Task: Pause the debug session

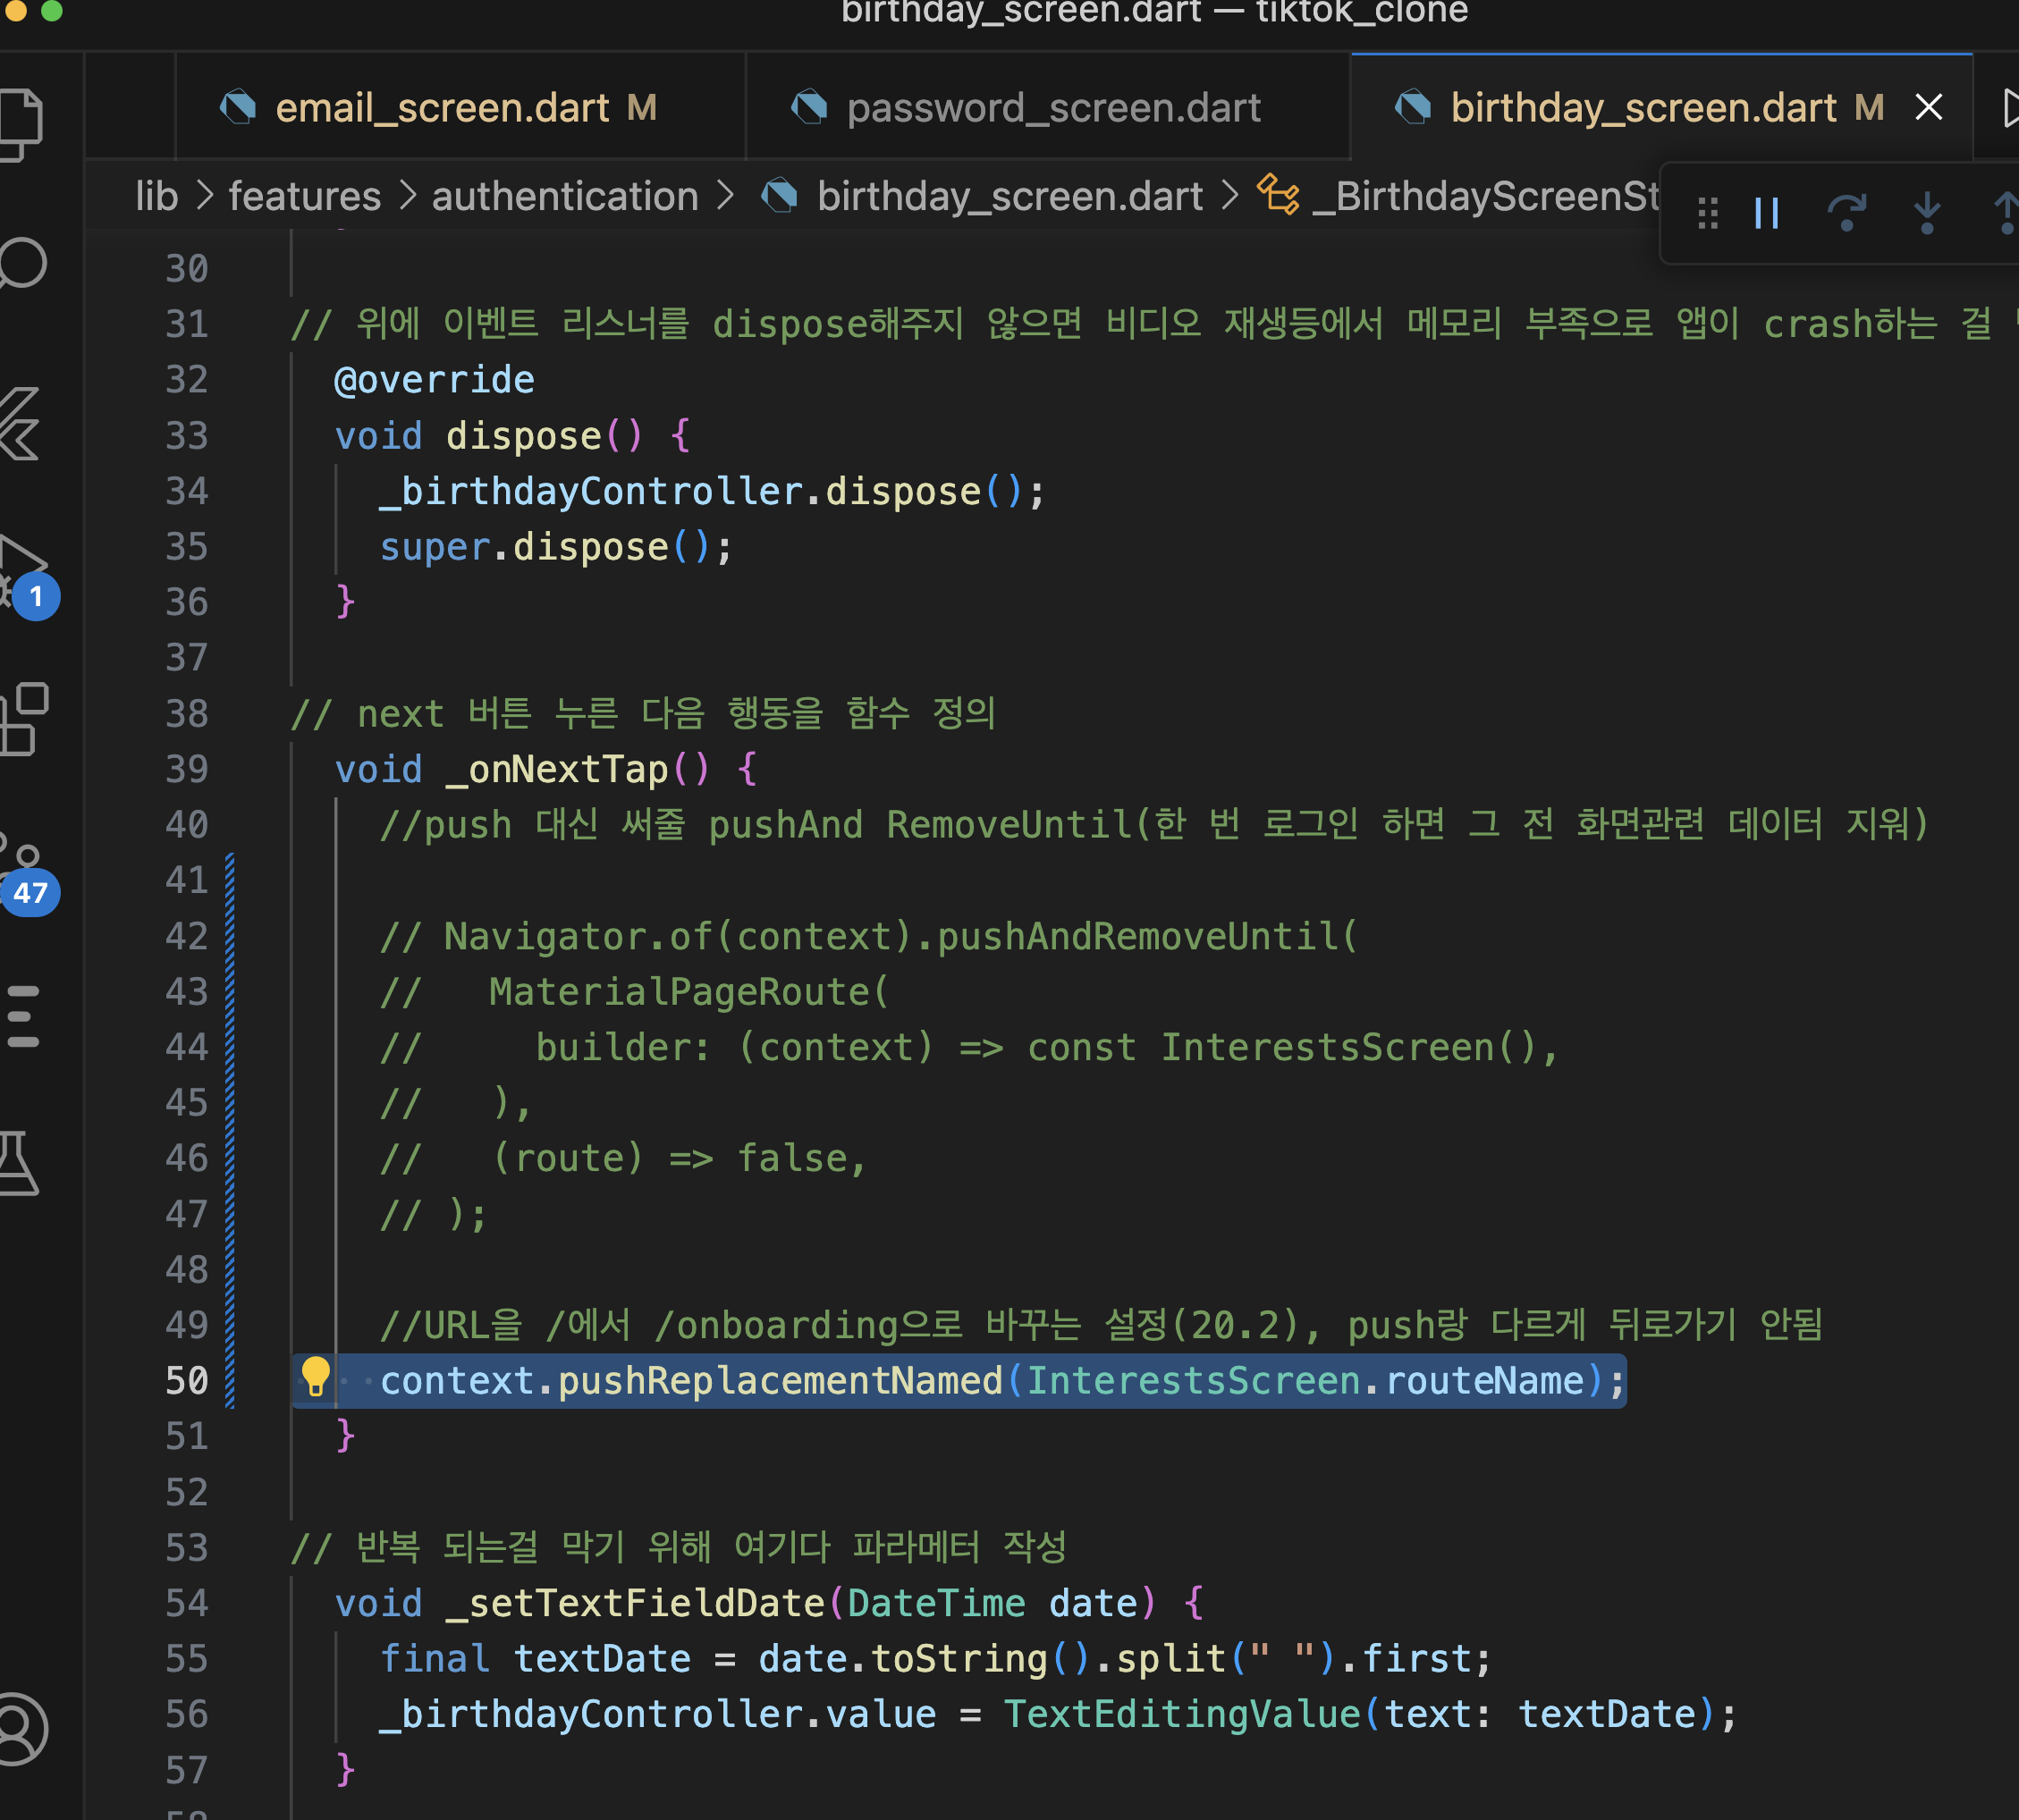Action: tap(1767, 213)
